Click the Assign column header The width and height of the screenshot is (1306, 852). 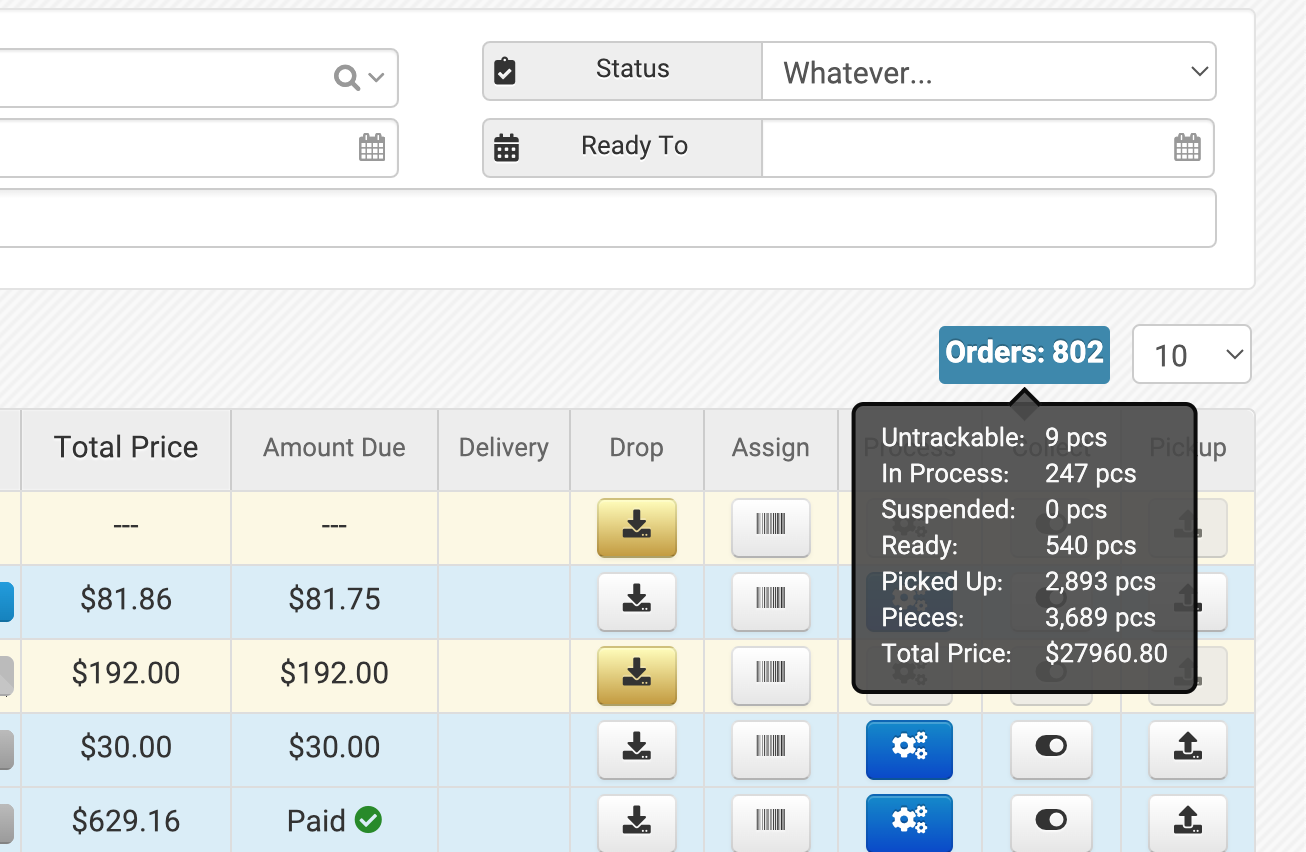coord(771,448)
